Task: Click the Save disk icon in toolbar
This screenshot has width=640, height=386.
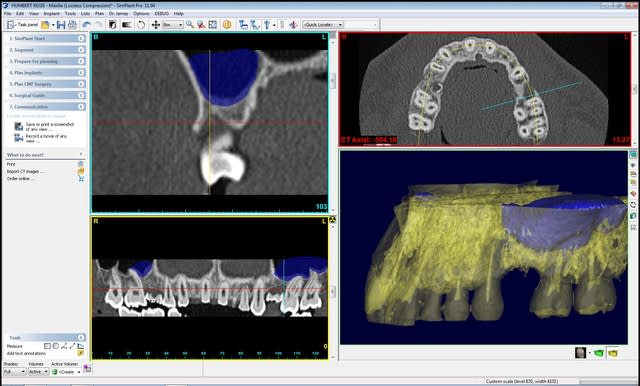Action: (x=61, y=25)
